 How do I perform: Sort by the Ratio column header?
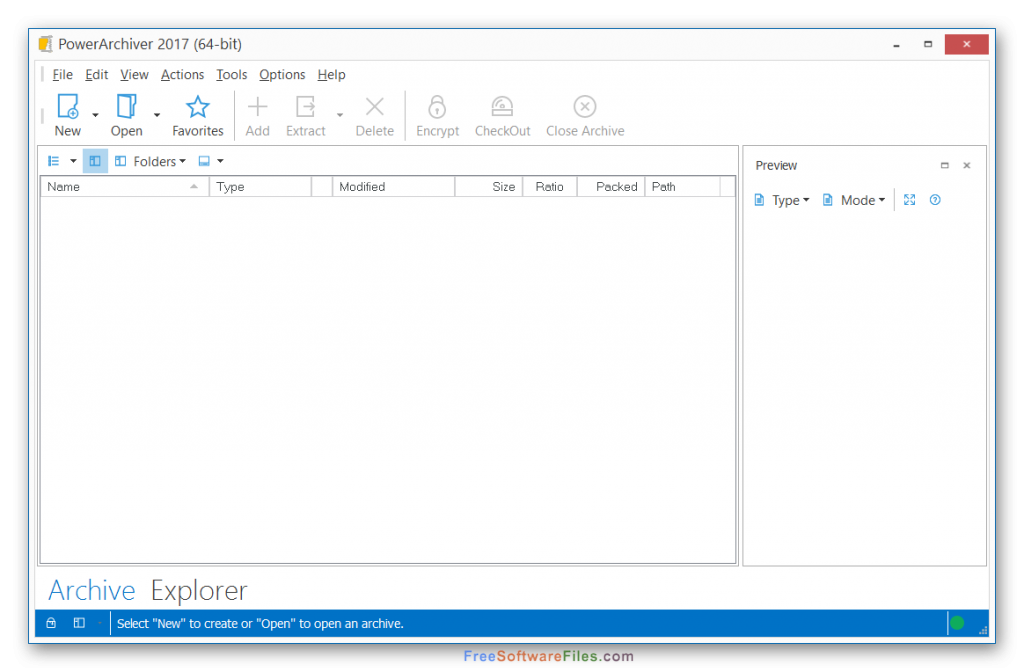click(549, 187)
